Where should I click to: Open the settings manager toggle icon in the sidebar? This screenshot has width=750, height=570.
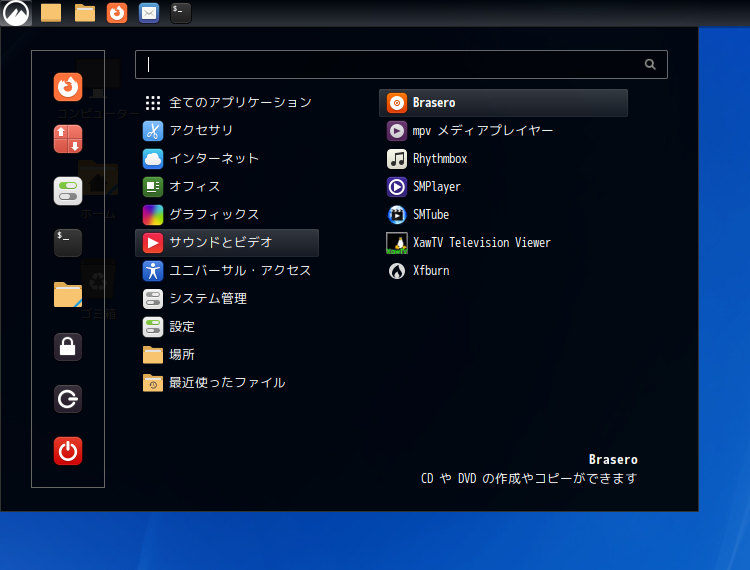click(x=68, y=191)
